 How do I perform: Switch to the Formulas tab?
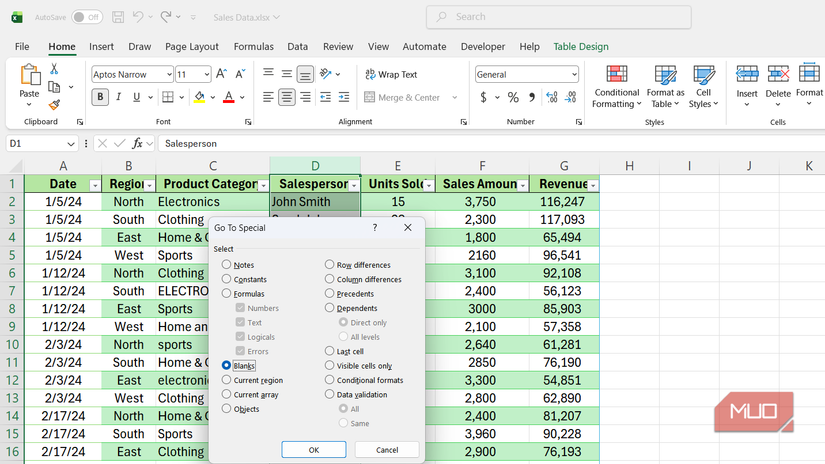pos(254,46)
